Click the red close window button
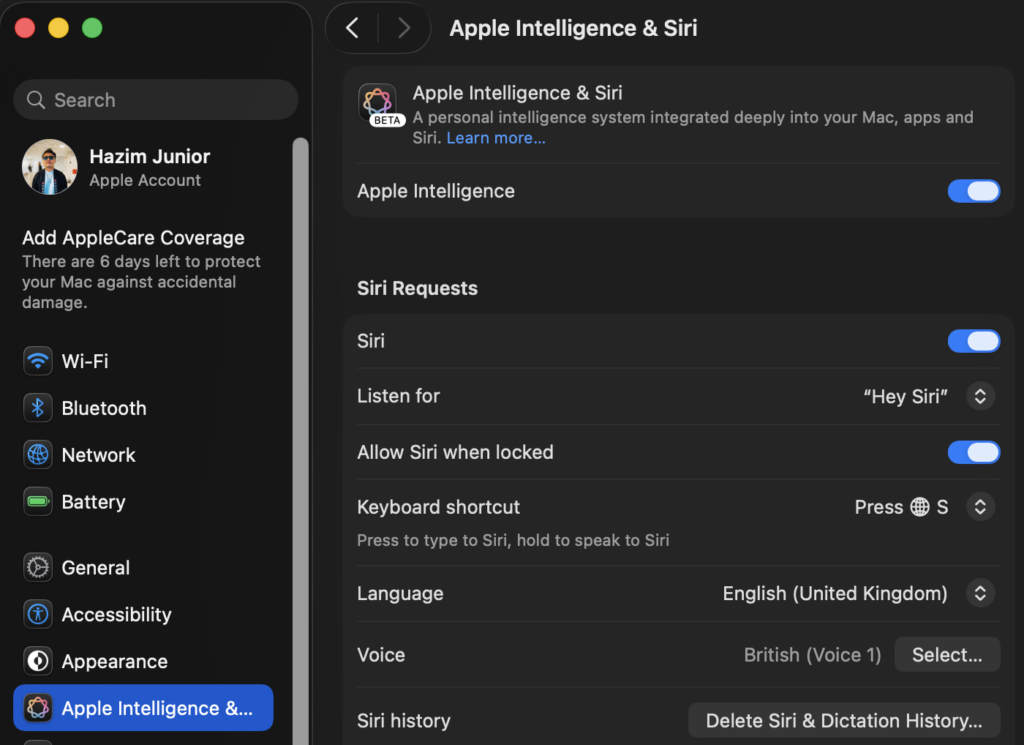1024x745 pixels. pyautogui.click(x=25, y=28)
